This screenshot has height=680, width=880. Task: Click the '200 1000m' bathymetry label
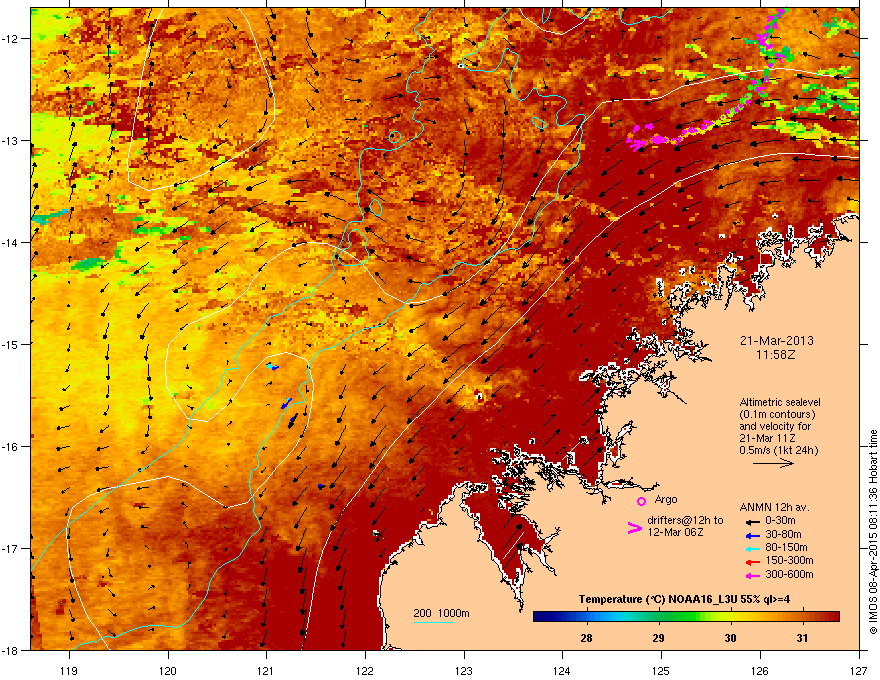(x=442, y=613)
